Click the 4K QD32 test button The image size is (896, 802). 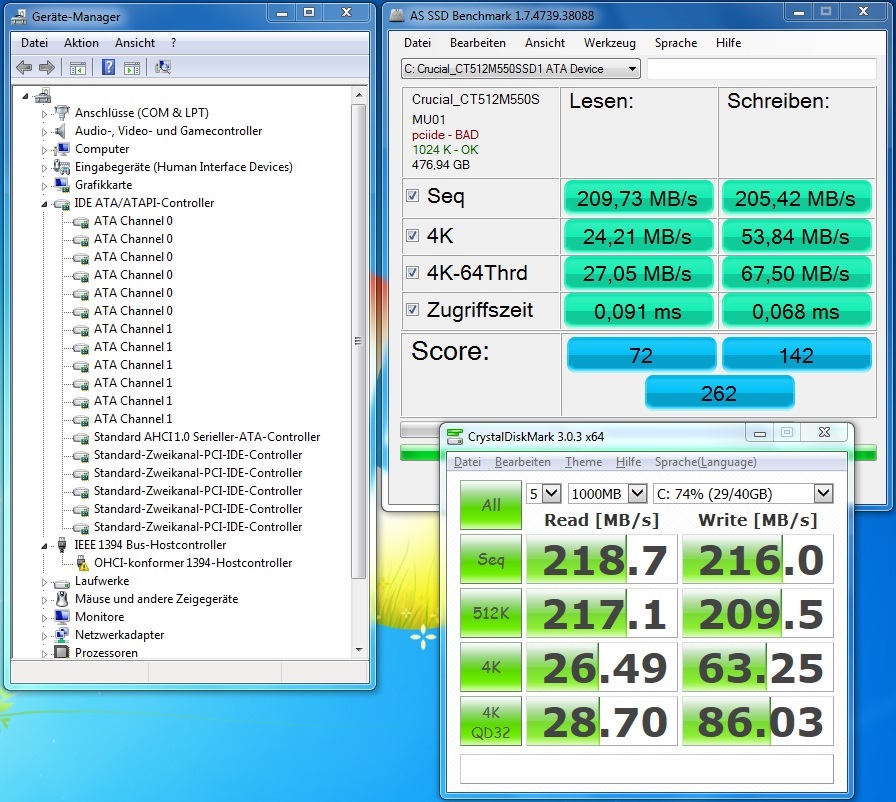(x=491, y=721)
